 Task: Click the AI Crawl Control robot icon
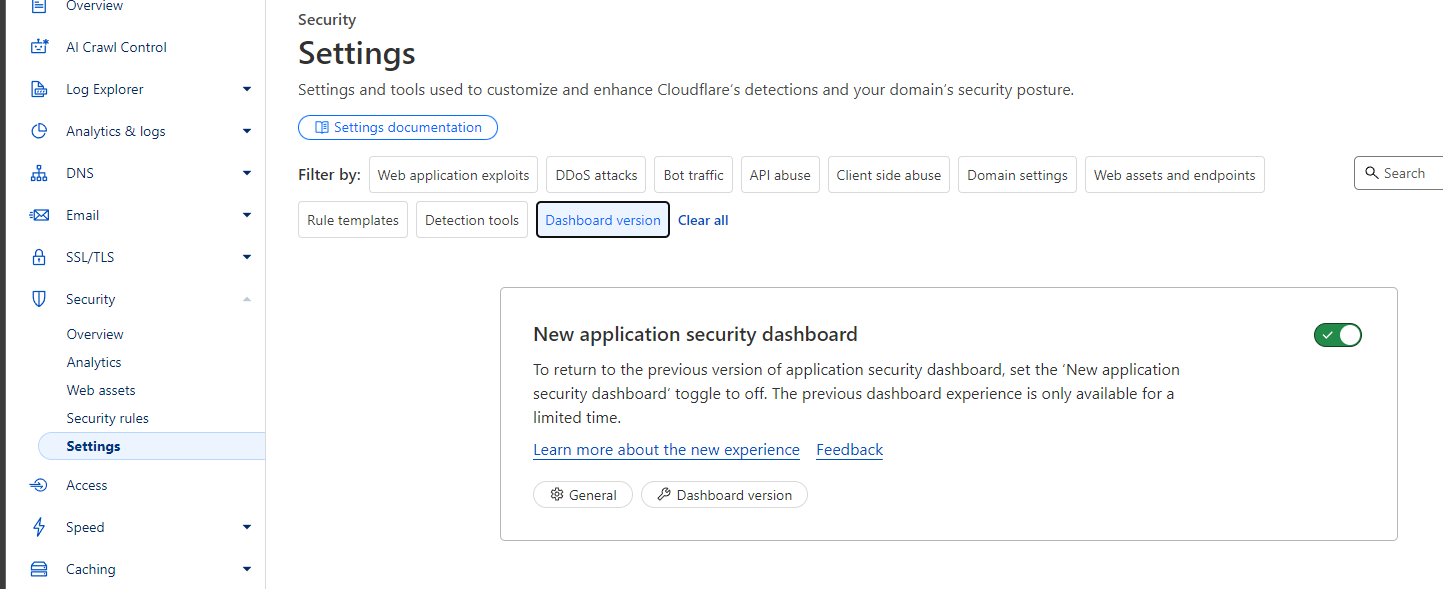(x=39, y=47)
